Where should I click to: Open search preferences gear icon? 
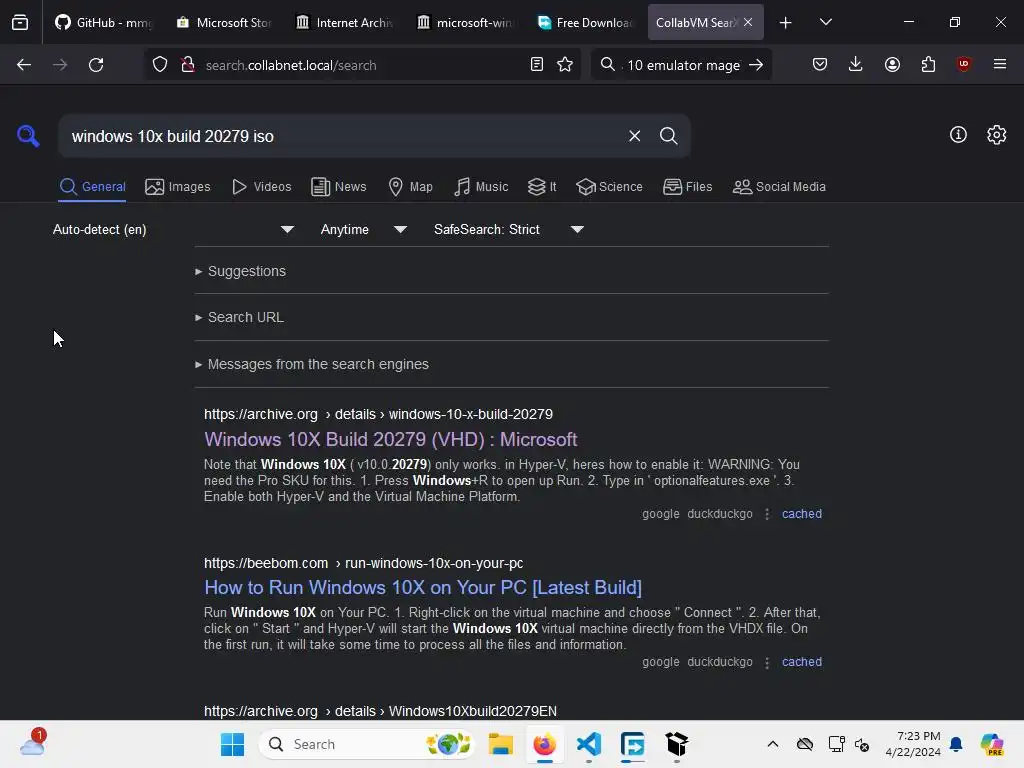click(996, 135)
